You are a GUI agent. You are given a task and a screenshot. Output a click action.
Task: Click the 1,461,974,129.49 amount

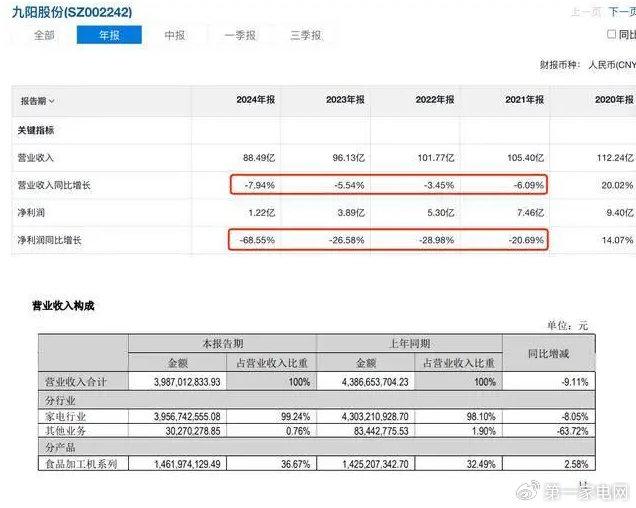(187, 464)
